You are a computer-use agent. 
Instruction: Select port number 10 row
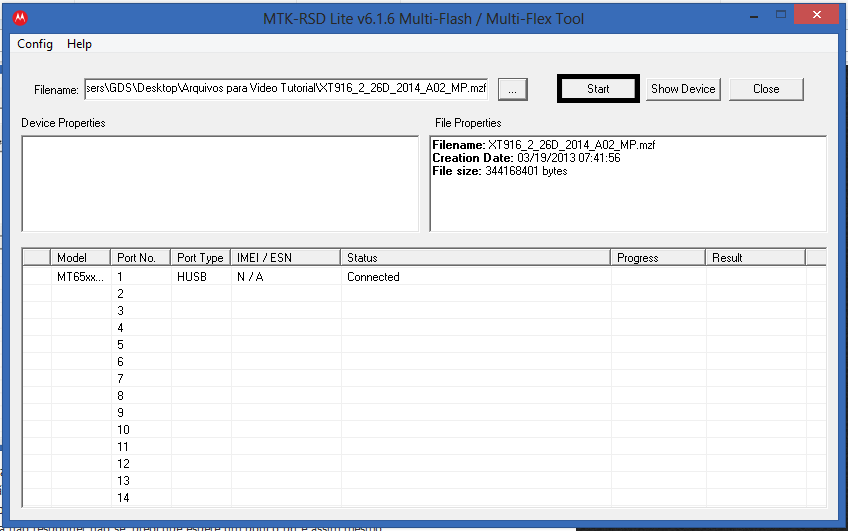pos(424,430)
